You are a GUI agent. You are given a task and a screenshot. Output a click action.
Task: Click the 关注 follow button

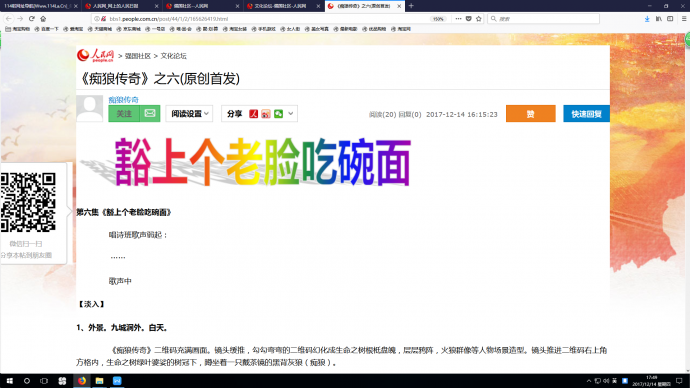(x=124, y=113)
